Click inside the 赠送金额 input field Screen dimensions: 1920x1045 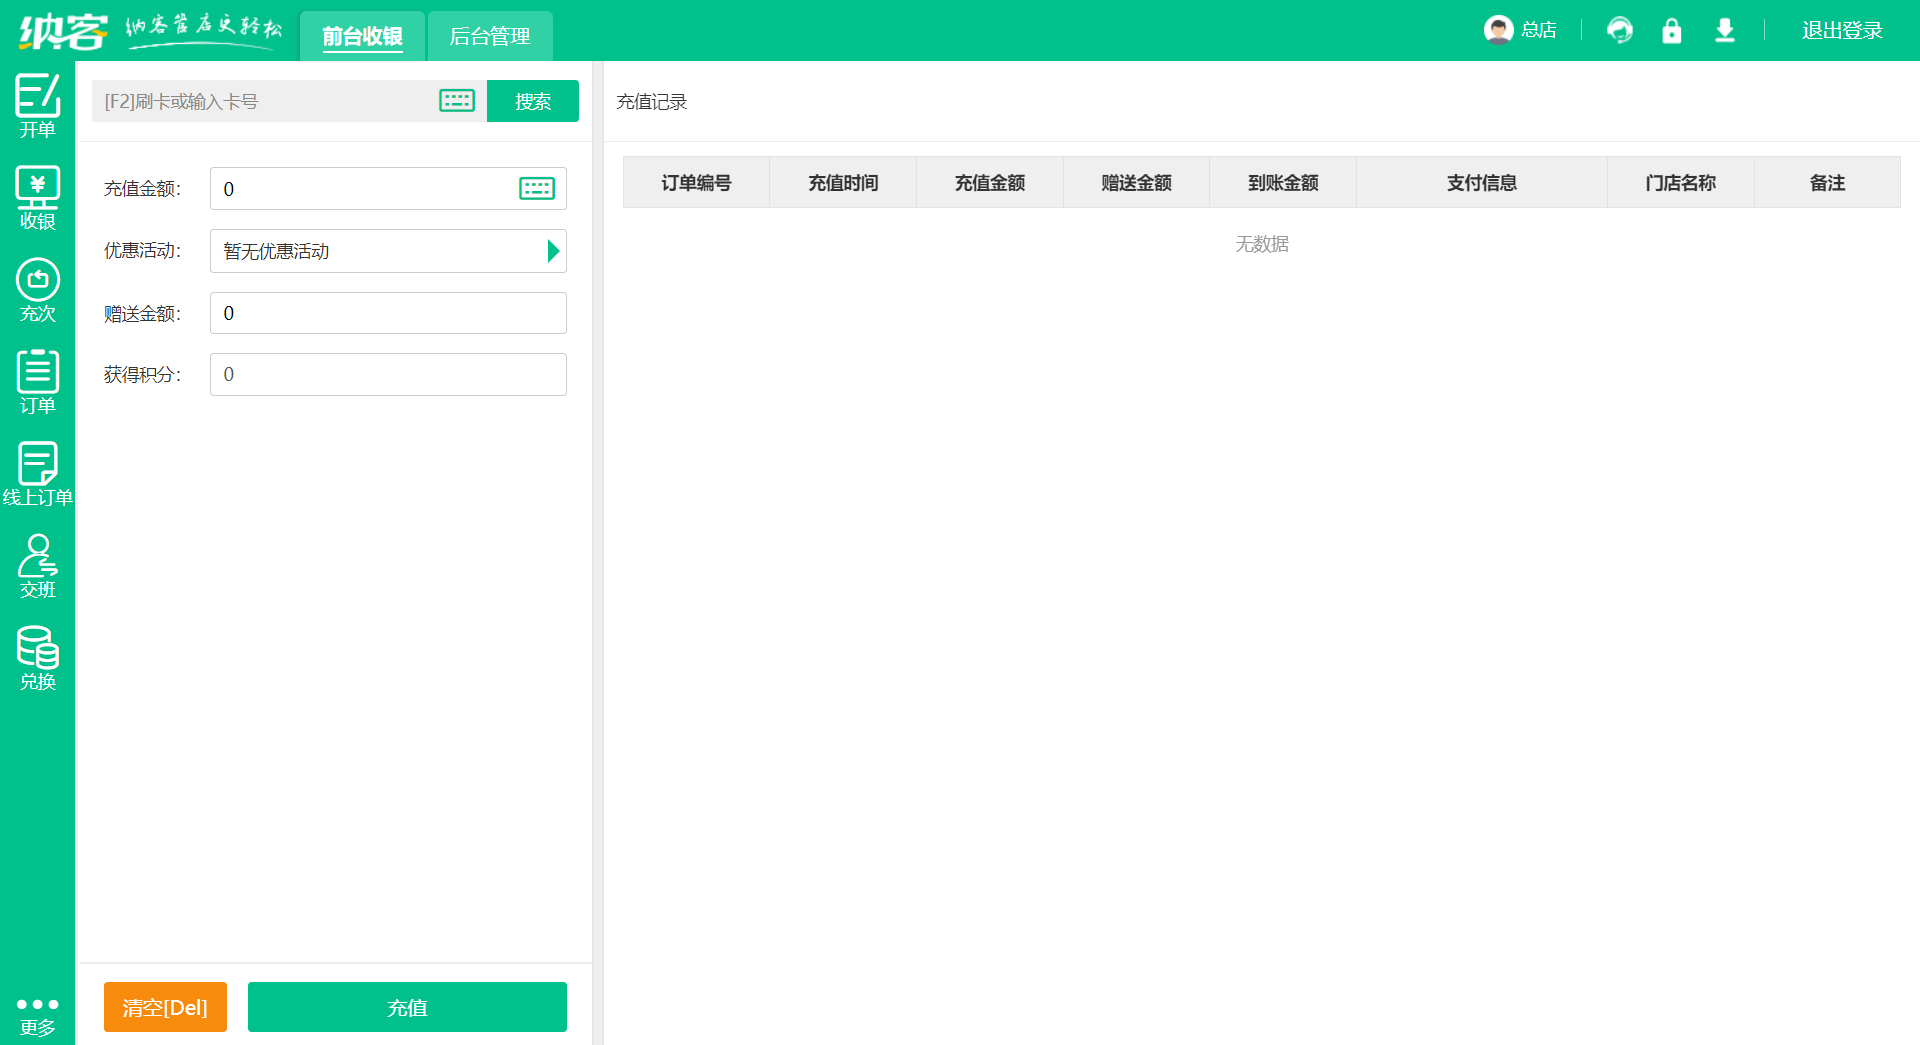click(x=388, y=313)
